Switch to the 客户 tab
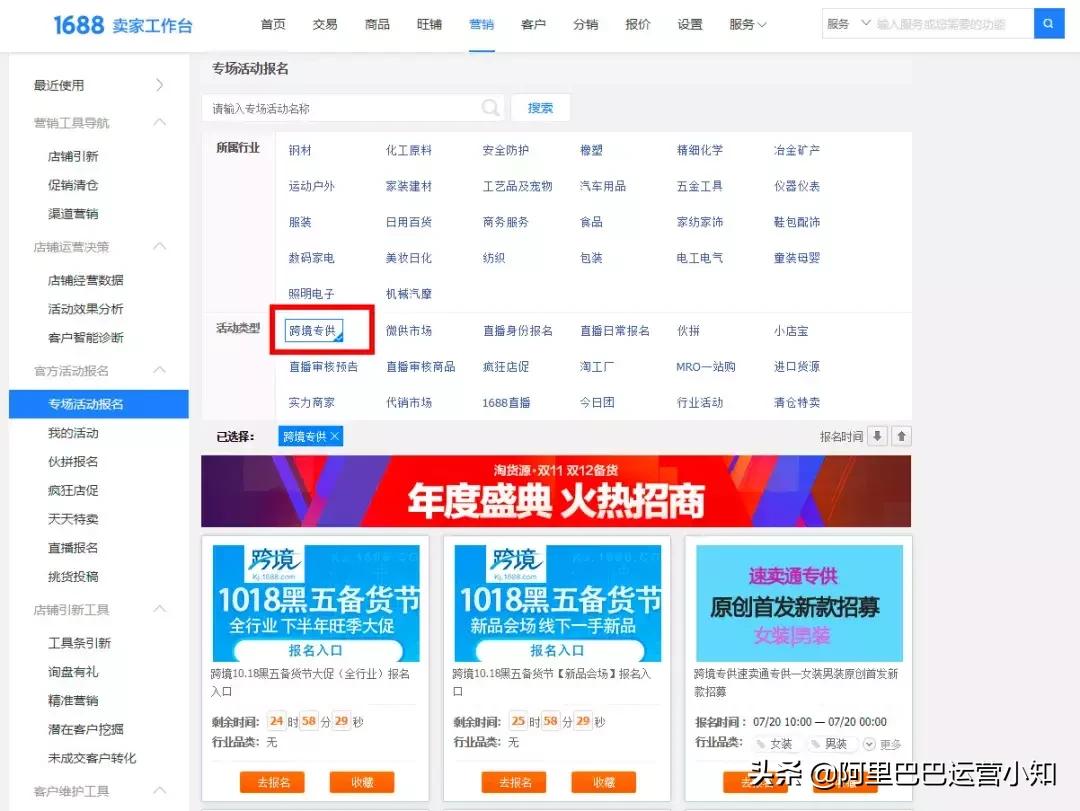The image size is (1080, 811). pos(533,24)
